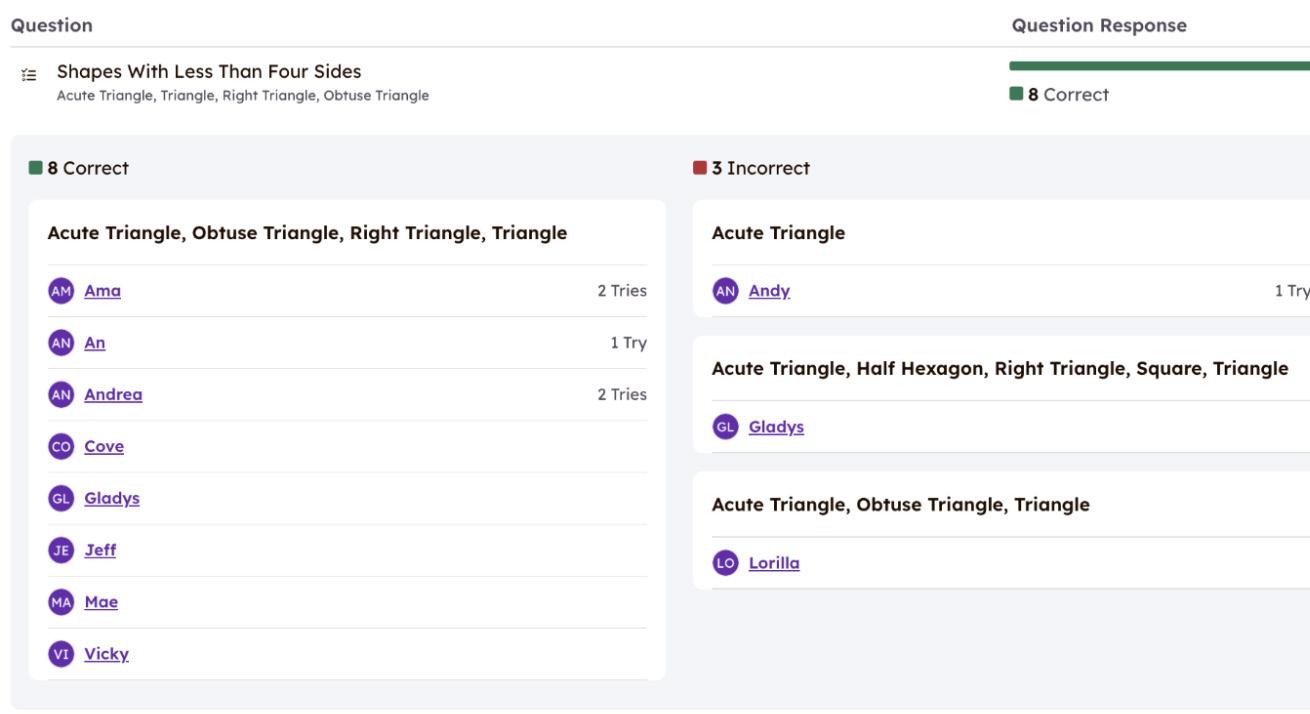Click Andrea's avatar icon
The height and width of the screenshot is (714, 1310).
(60, 395)
